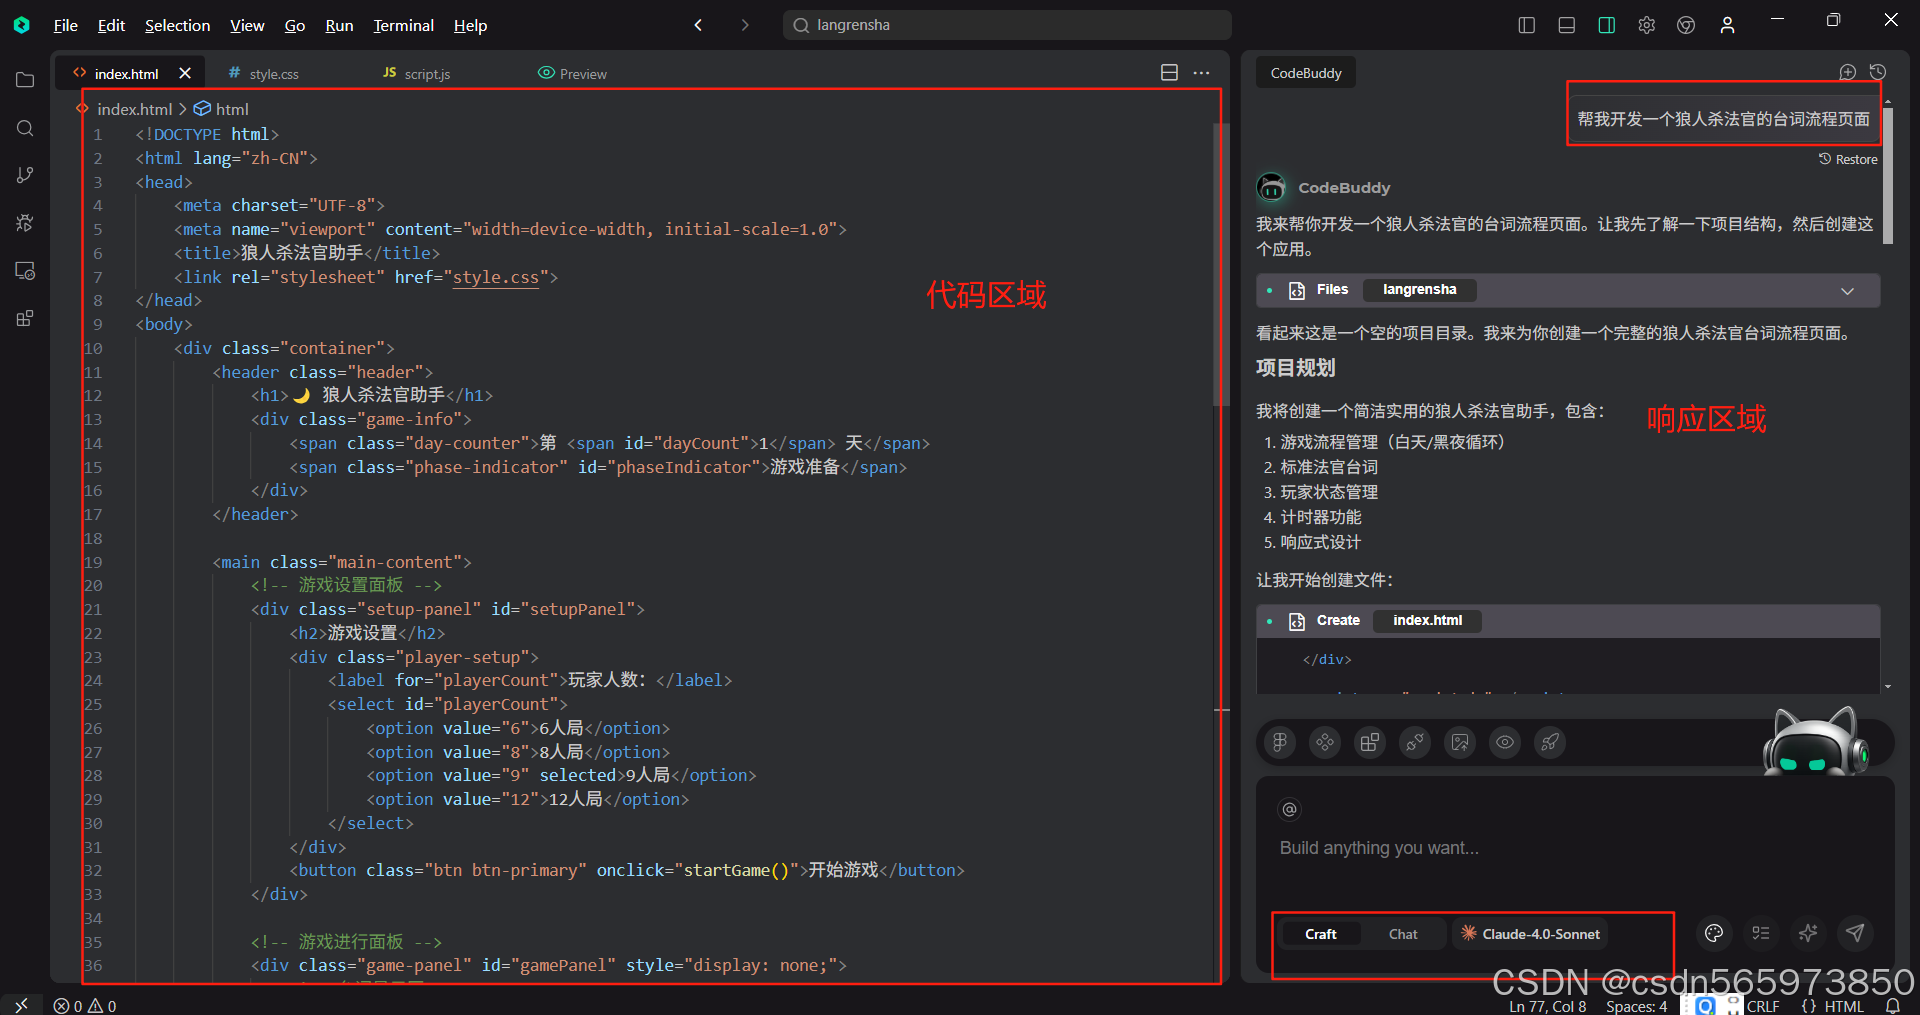Click the plug connection icon
1920x1015 pixels.
tap(1414, 742)
